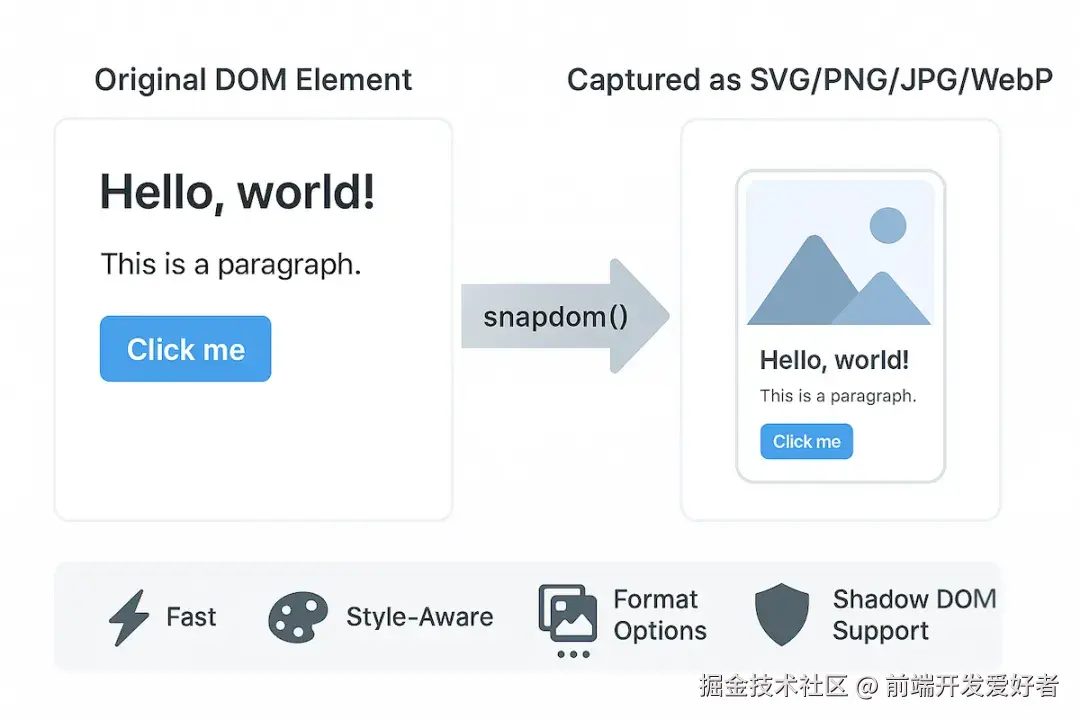Click the shield Shadow DOM icon

point(782,615)
